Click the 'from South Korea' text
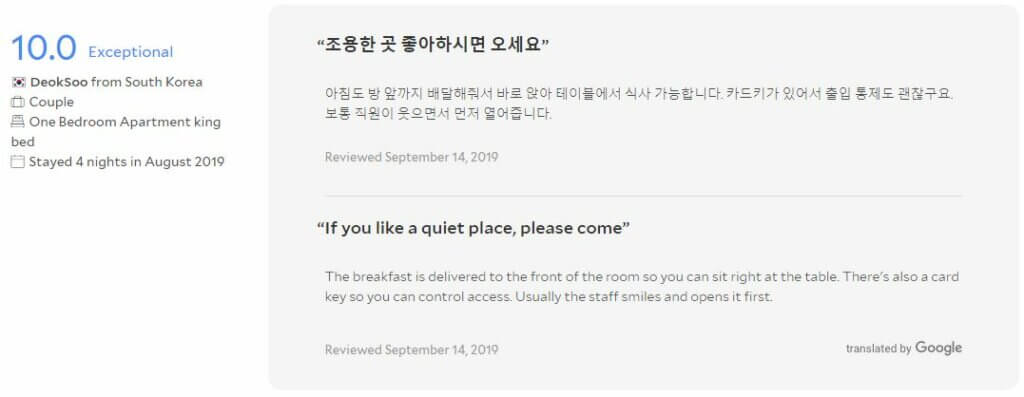The height and width of the screenshot is (397, 1024). point(147,82)
